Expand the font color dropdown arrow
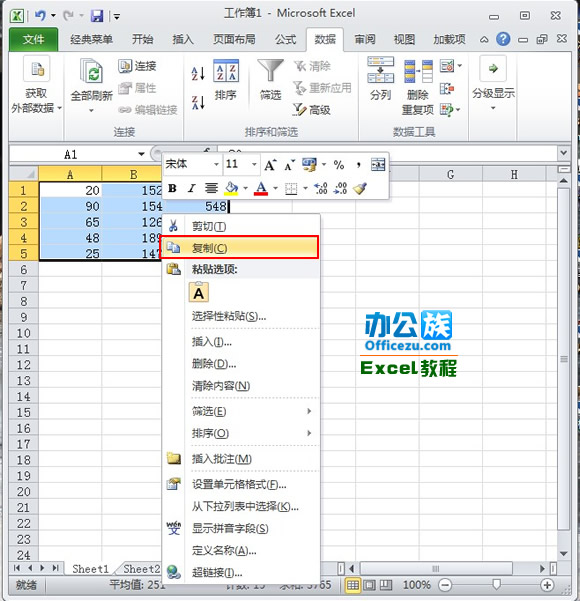 point(275,188)
